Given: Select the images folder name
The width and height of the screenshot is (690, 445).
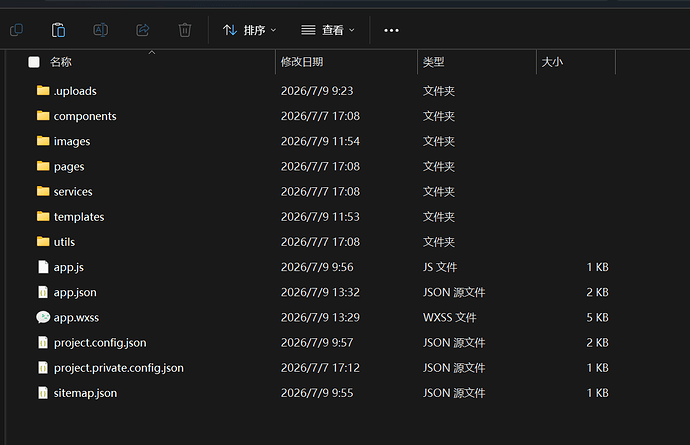Looking at the screenshot, I should click(x=72, y=141).
